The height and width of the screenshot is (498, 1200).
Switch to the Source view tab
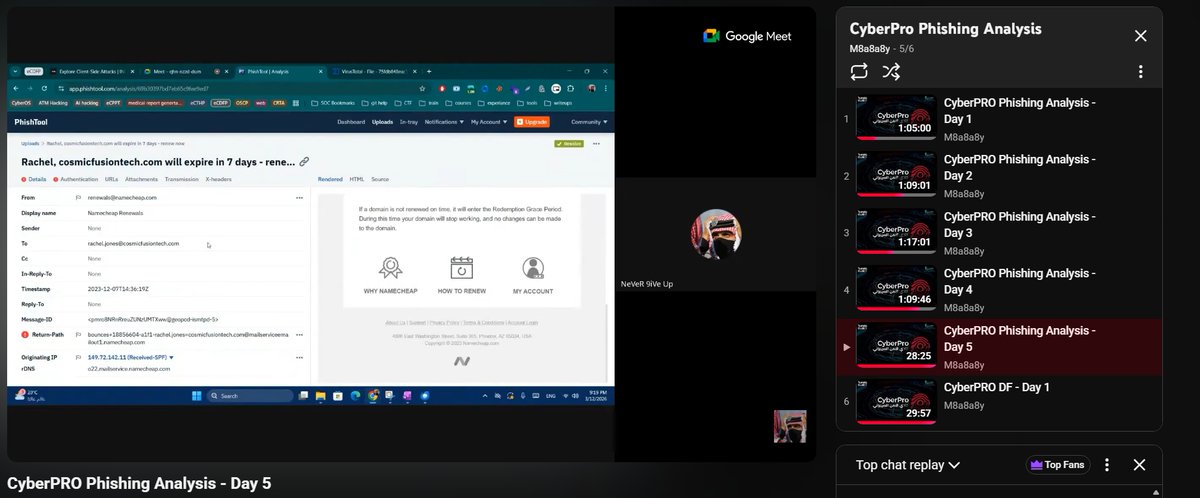[x=380, y=179]
